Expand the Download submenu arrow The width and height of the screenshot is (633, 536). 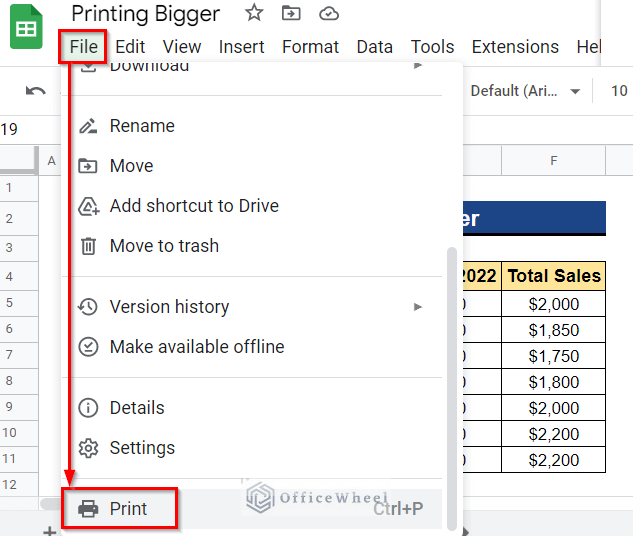[x=418, y=66]
